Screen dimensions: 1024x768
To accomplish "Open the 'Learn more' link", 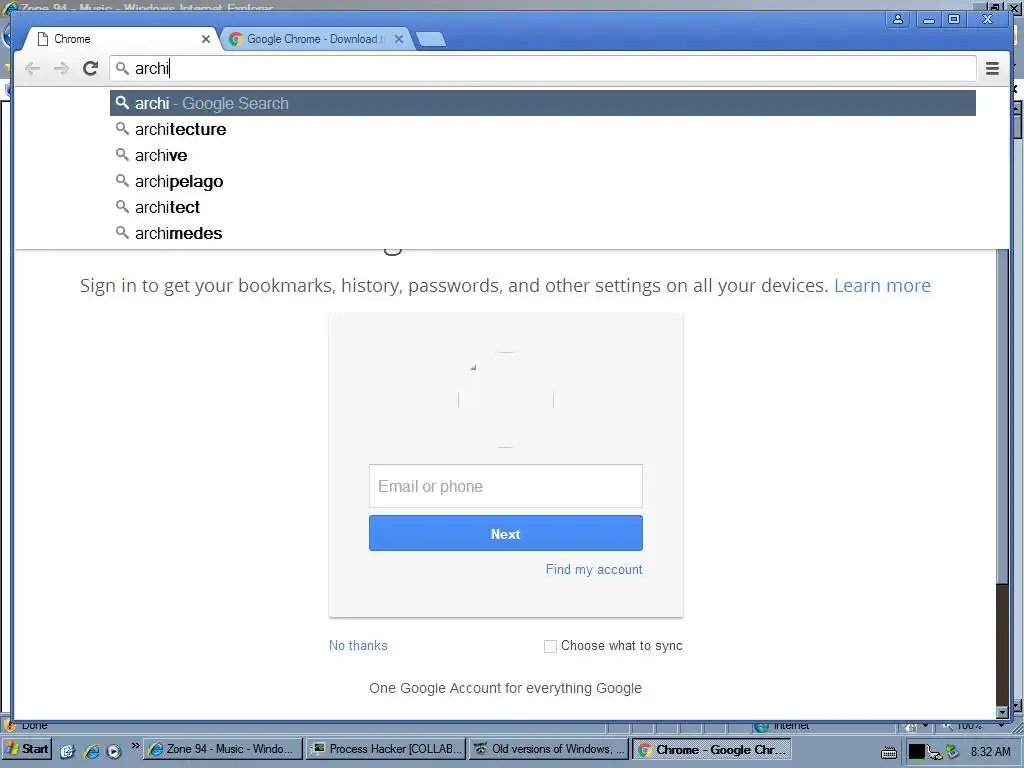I will (x=882, y=285).
